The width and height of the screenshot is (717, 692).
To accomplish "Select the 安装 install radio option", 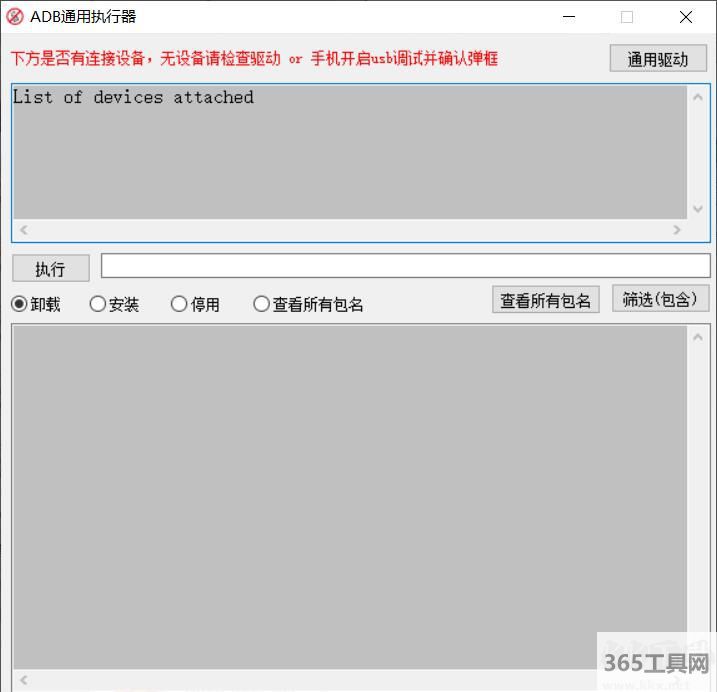I will tap(98, 304).
